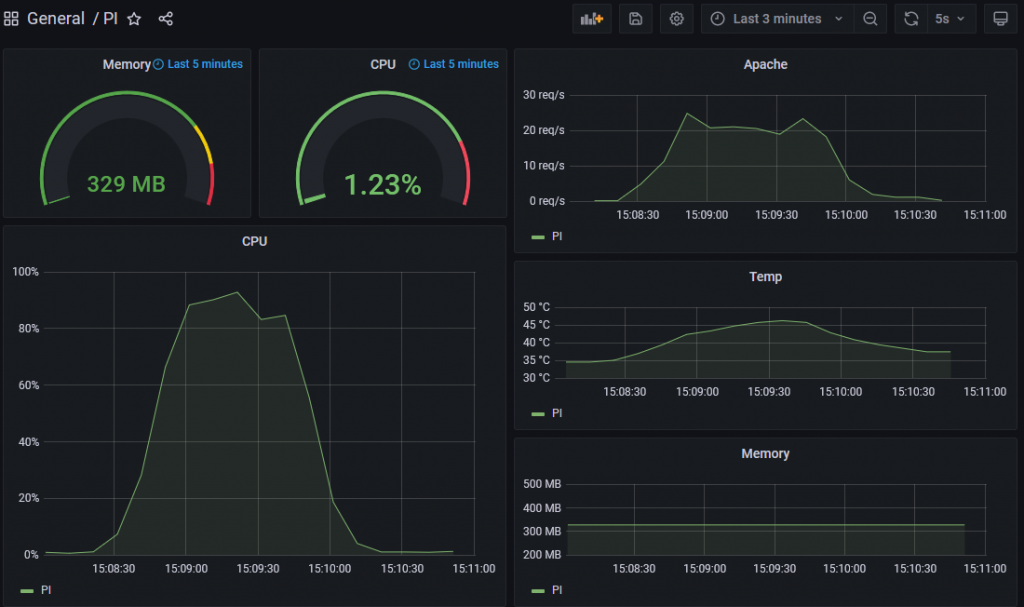Click the PI dashboard name breadcrumb

pos(110,19)
